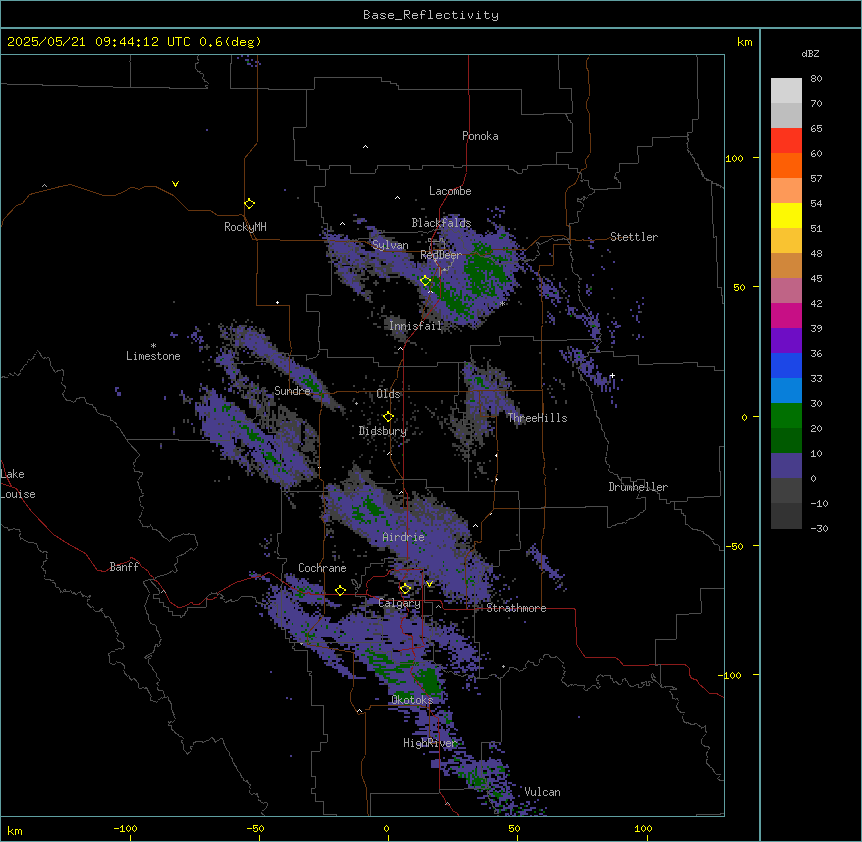Click the yellow diamond marker right of Cochrane
The width and height of the screenshot is (862, 842).
[x=340, y=591]
